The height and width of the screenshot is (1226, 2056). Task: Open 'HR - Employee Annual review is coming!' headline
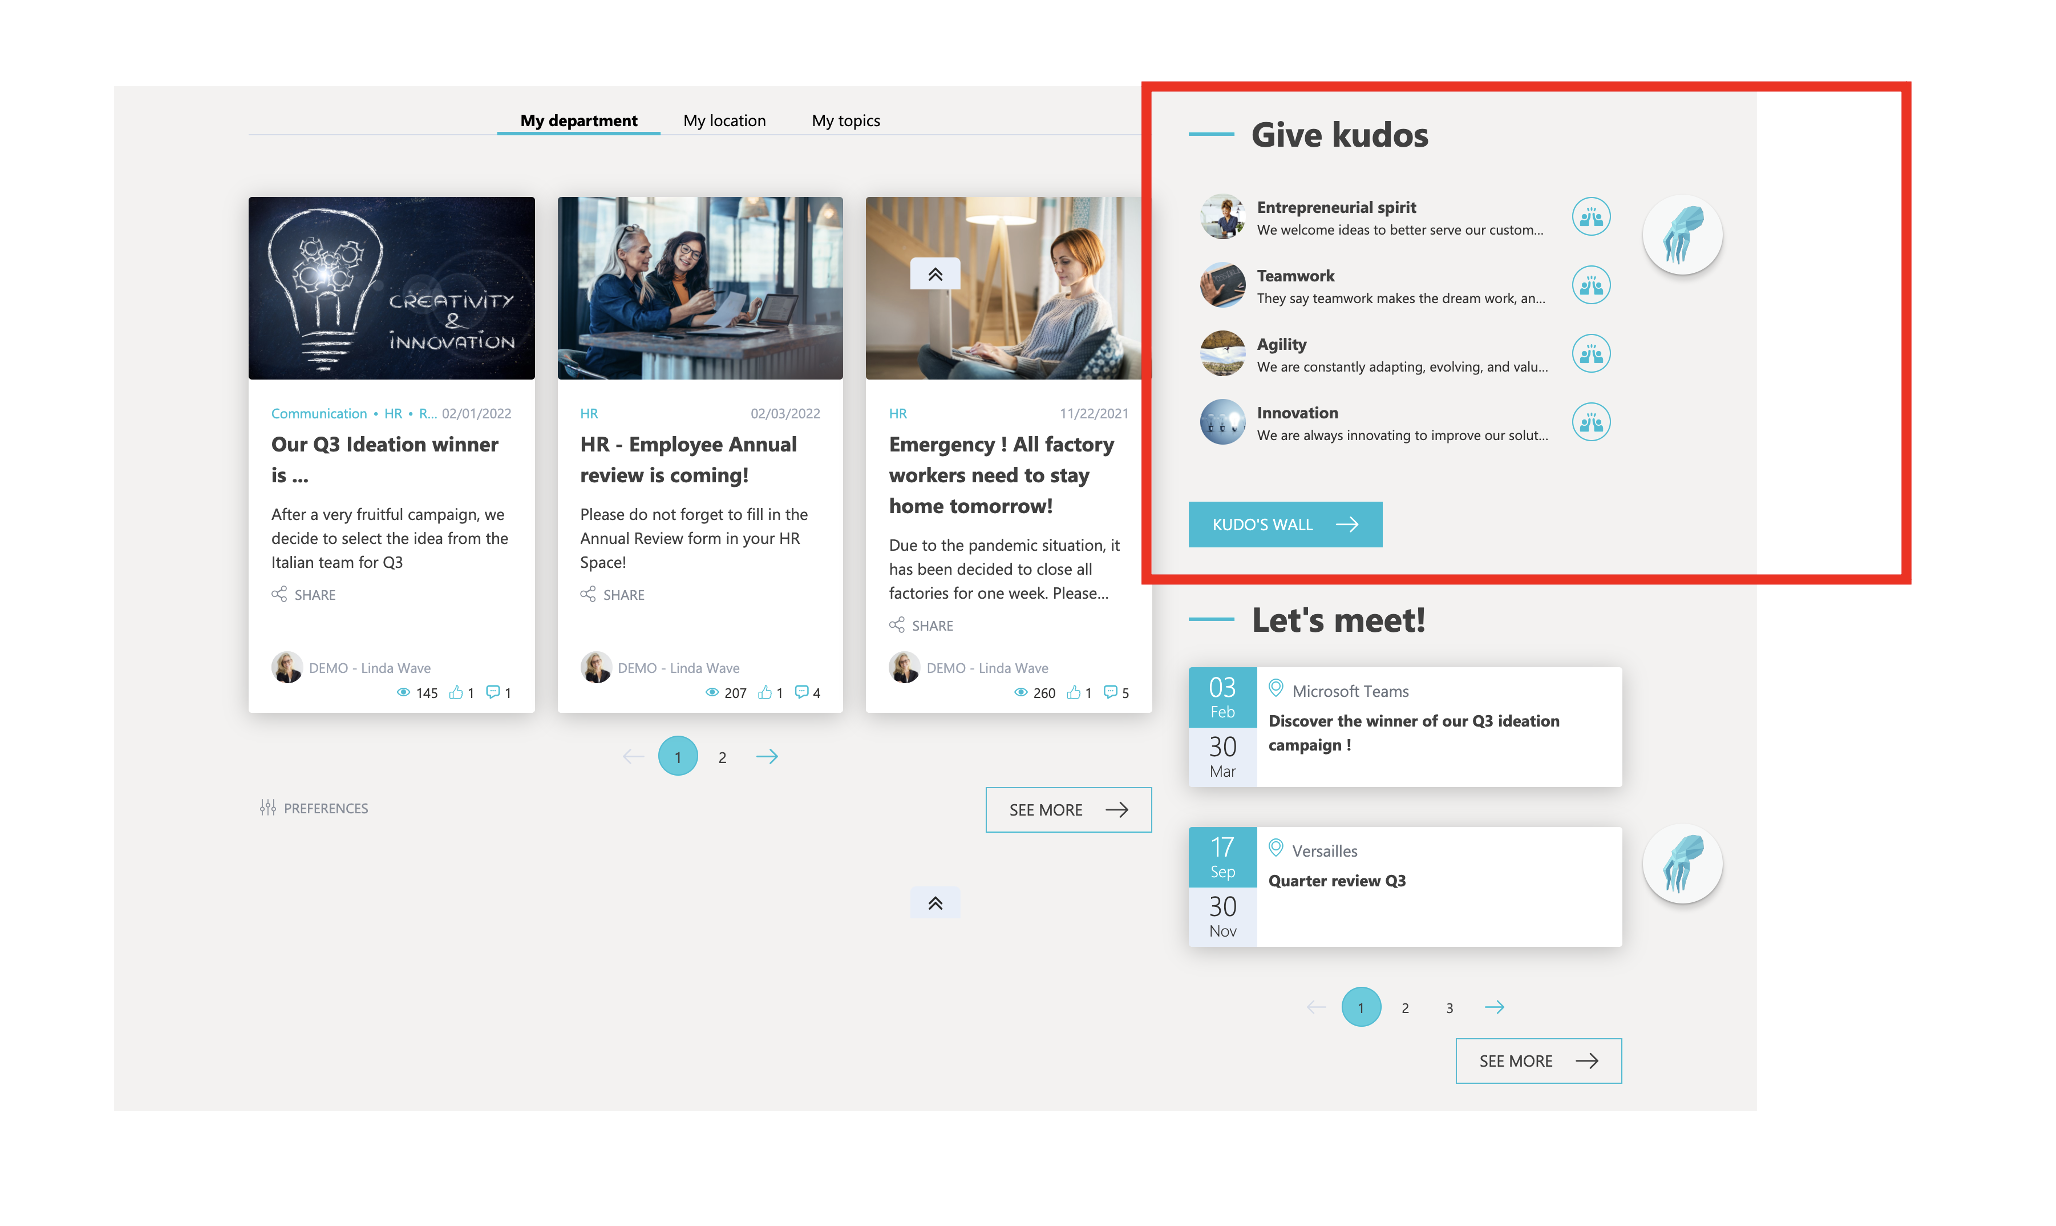[x=689, y=459]
